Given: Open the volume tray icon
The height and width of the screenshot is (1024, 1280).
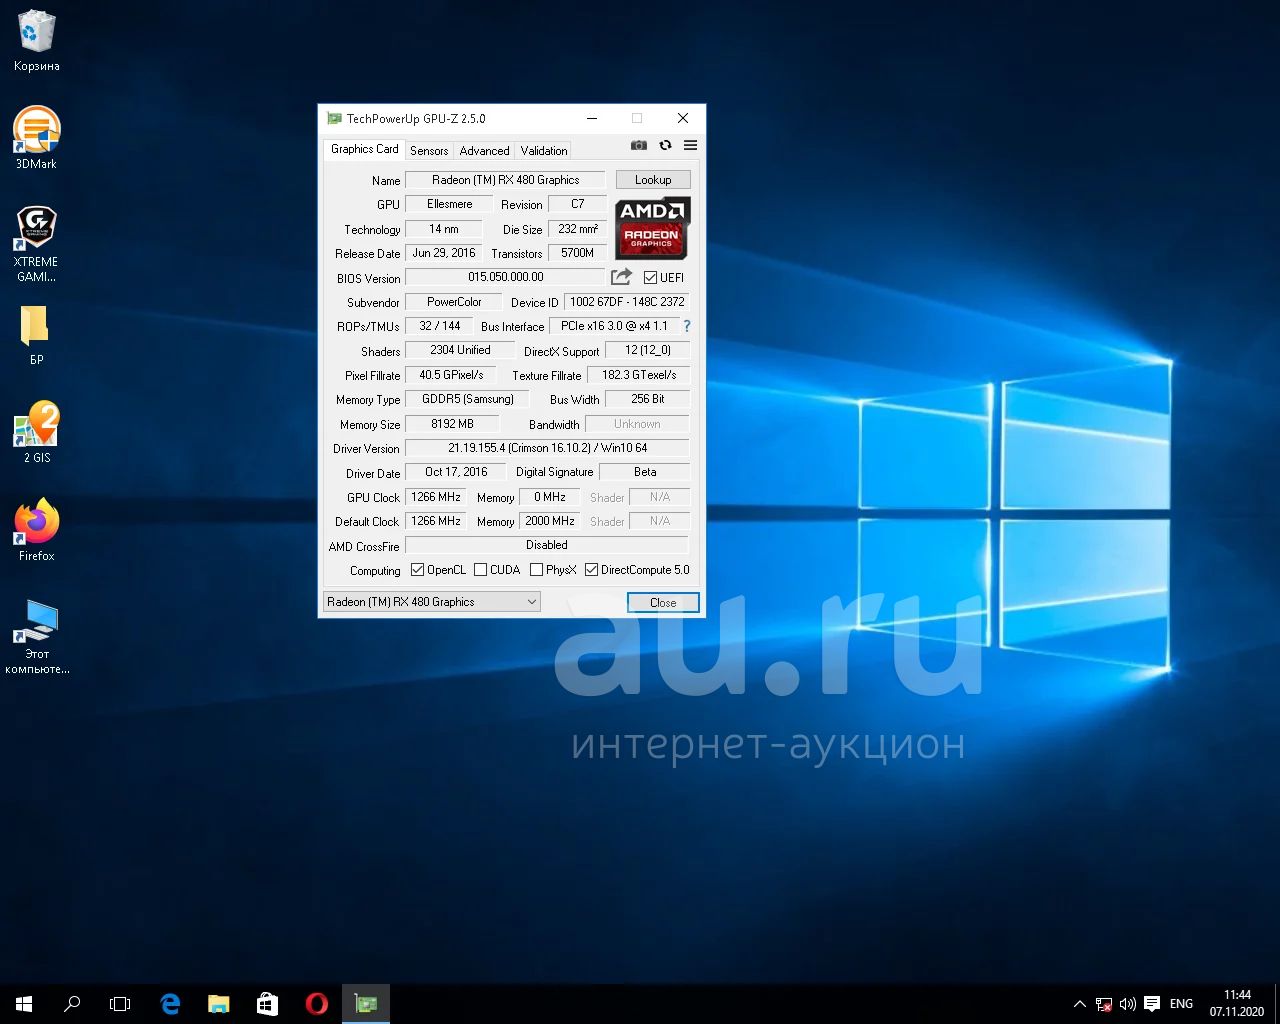Looking at the screenshot, I should point(1128,1004).
